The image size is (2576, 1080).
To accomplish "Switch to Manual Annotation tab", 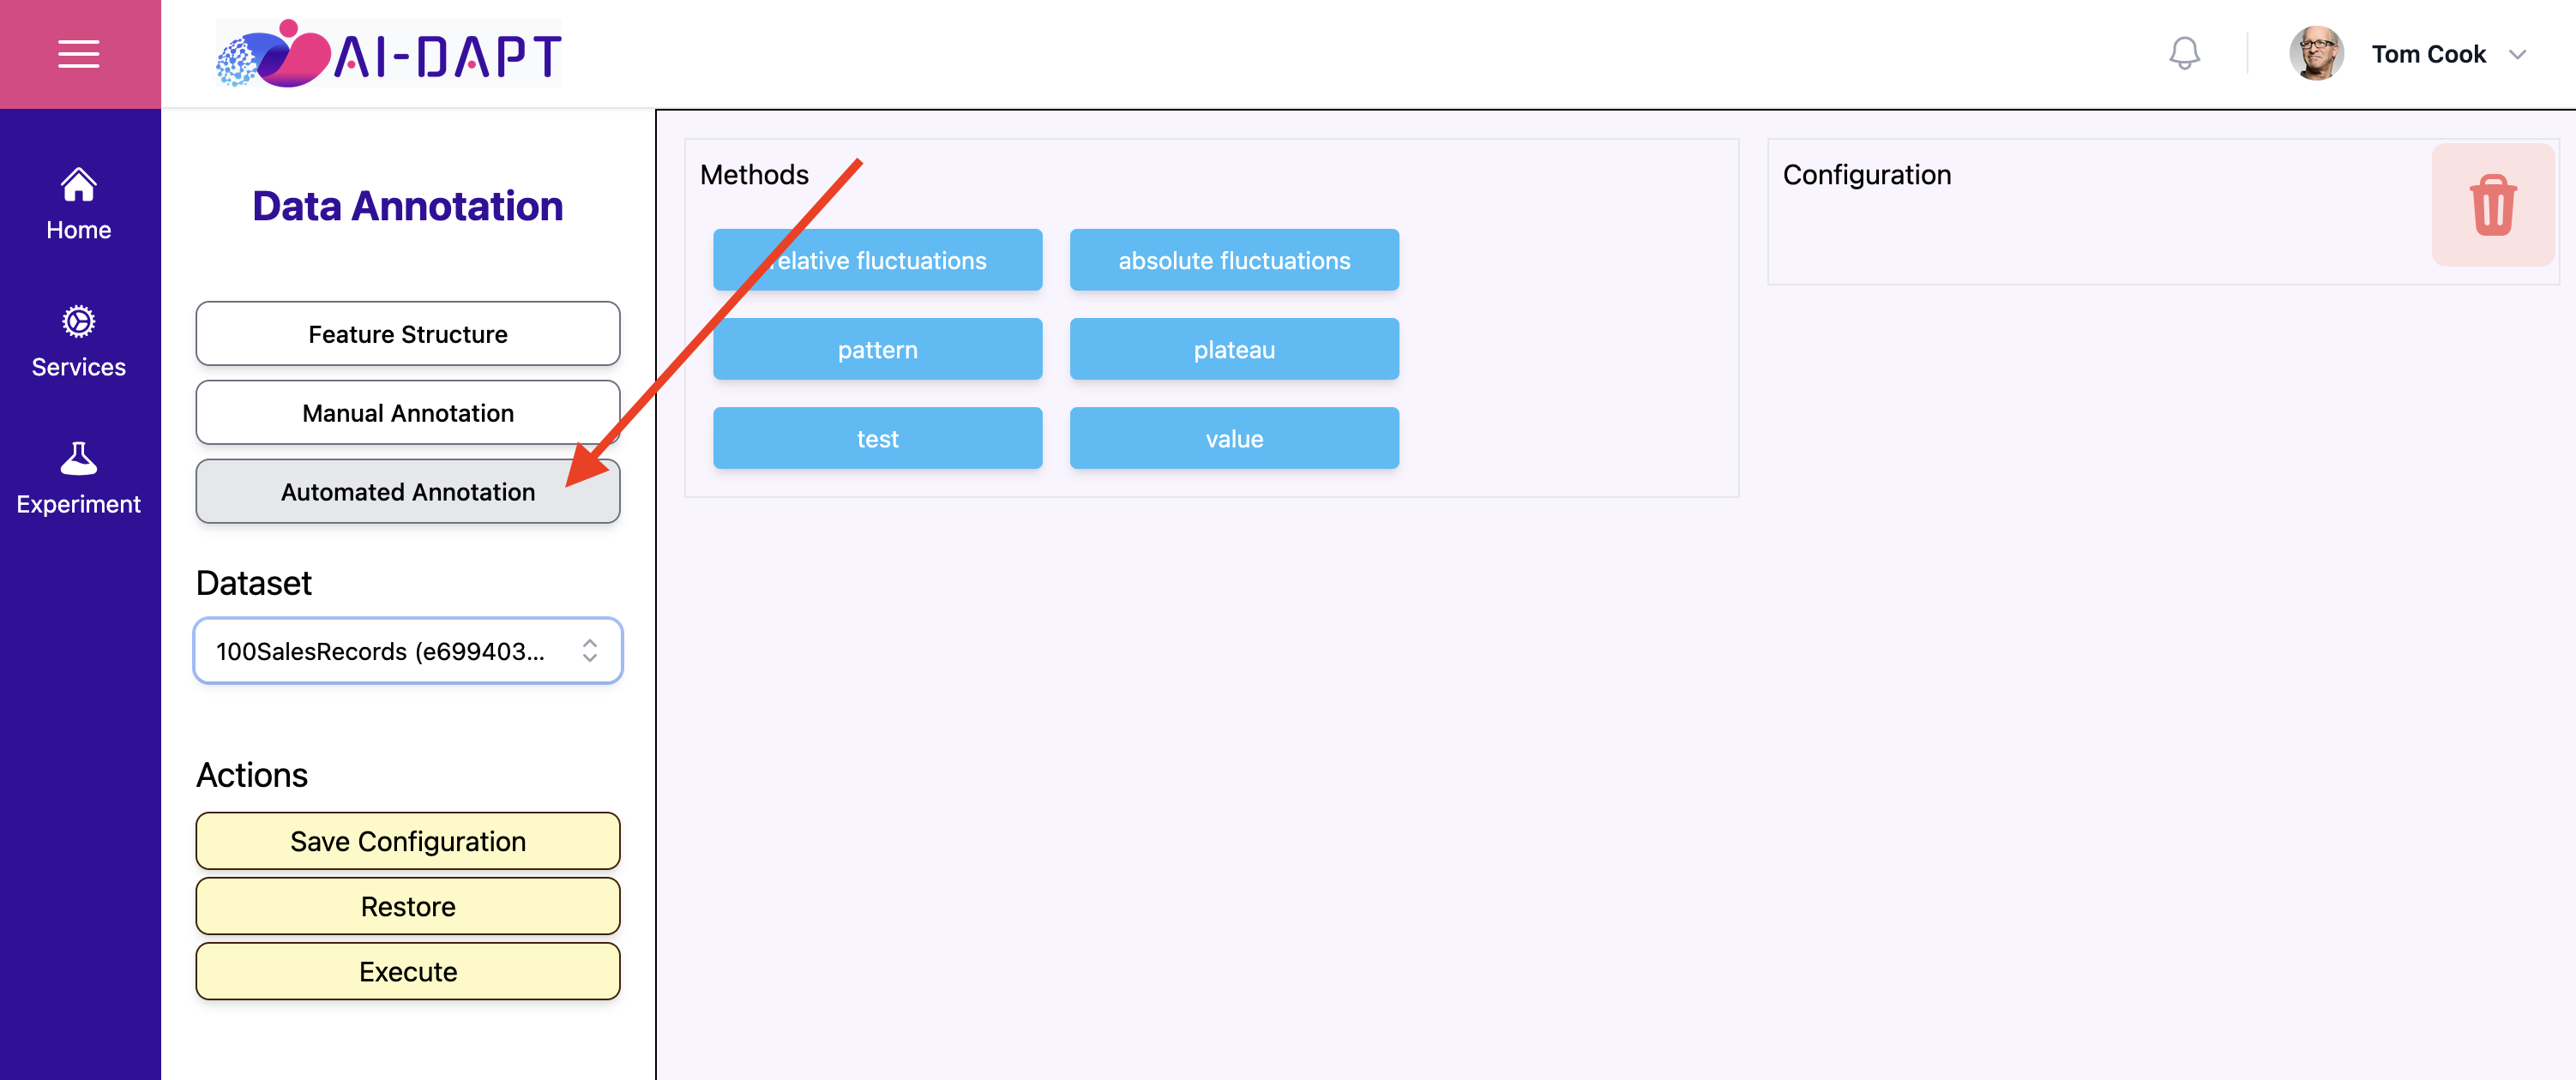I will pyautogui.click(x=408, y=413).
